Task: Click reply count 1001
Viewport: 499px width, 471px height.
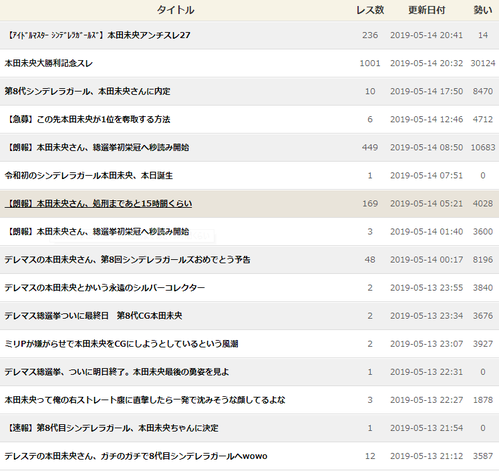Action: pyautogui.click(x=370, y=63)
